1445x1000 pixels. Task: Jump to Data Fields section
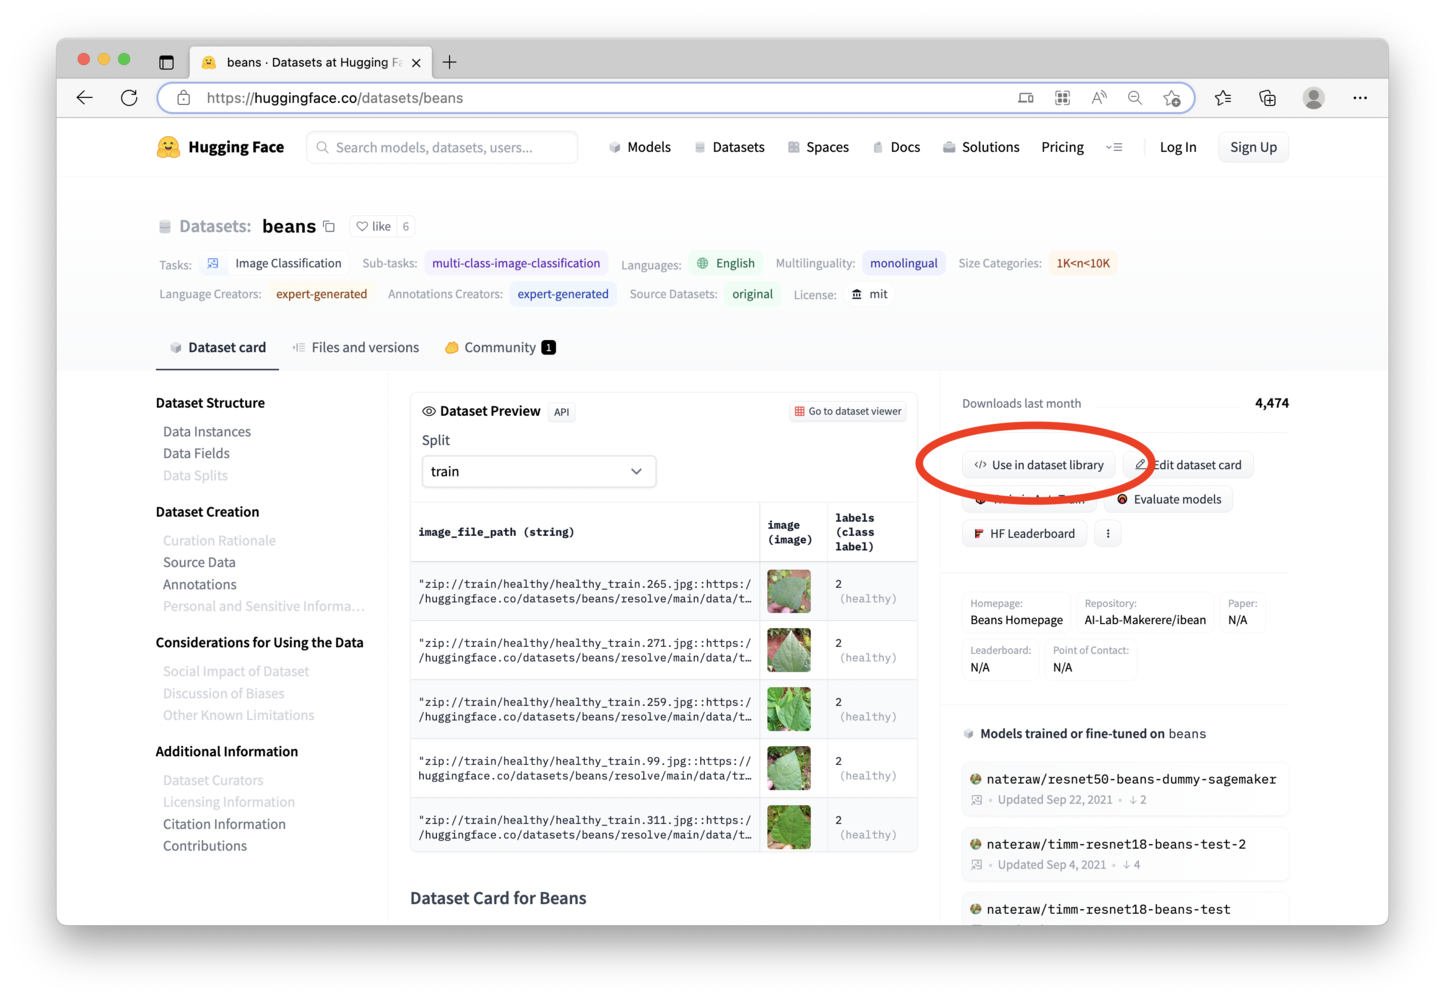pyautogui.click(x=196, y=454)
